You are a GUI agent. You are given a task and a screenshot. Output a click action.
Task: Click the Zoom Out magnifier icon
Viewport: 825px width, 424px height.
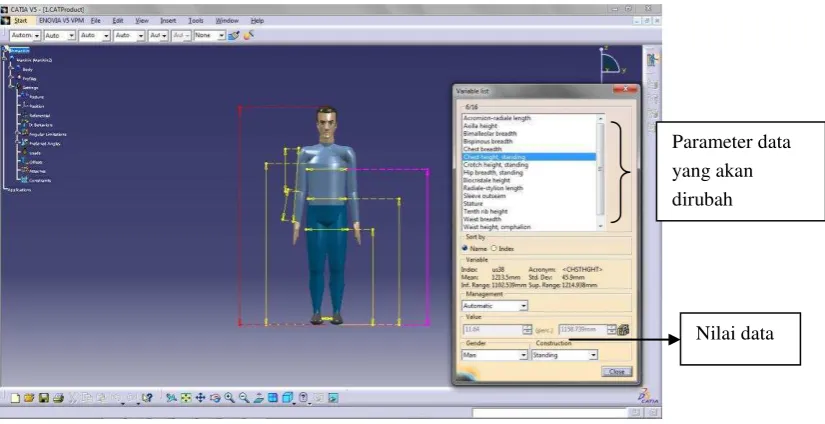[x=244, y=398]
